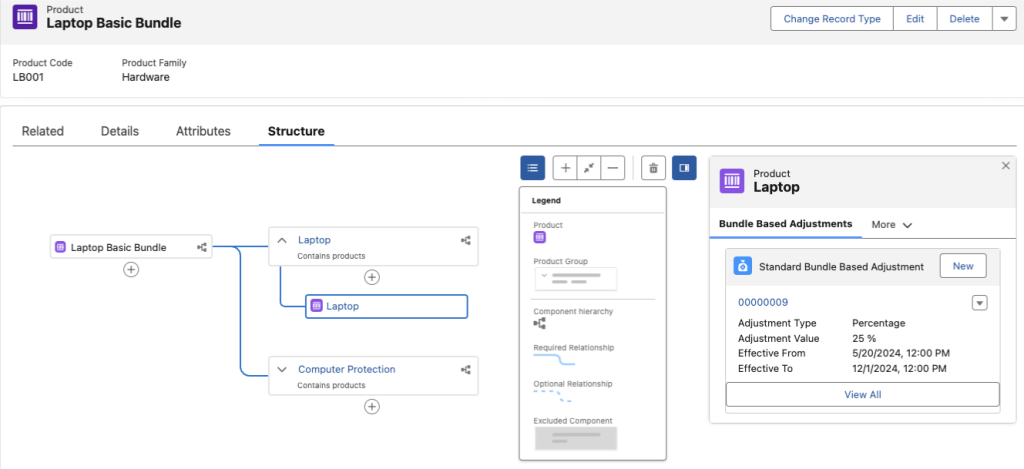This screenshot has width=1024, height=469.
Task: Click hierarchy icon on Laptop Basic Bundle node
Action: pyautogui.click(x=202, y=247)
